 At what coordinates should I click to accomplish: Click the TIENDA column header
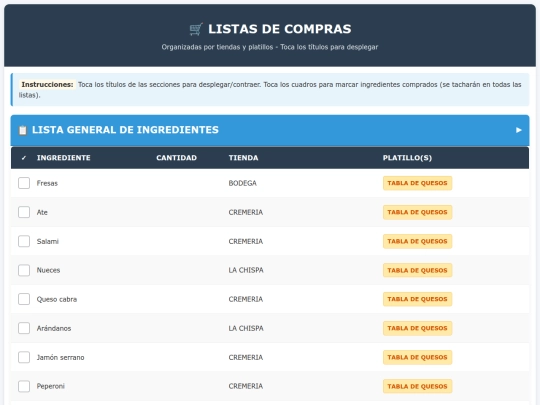pos(243,158)
